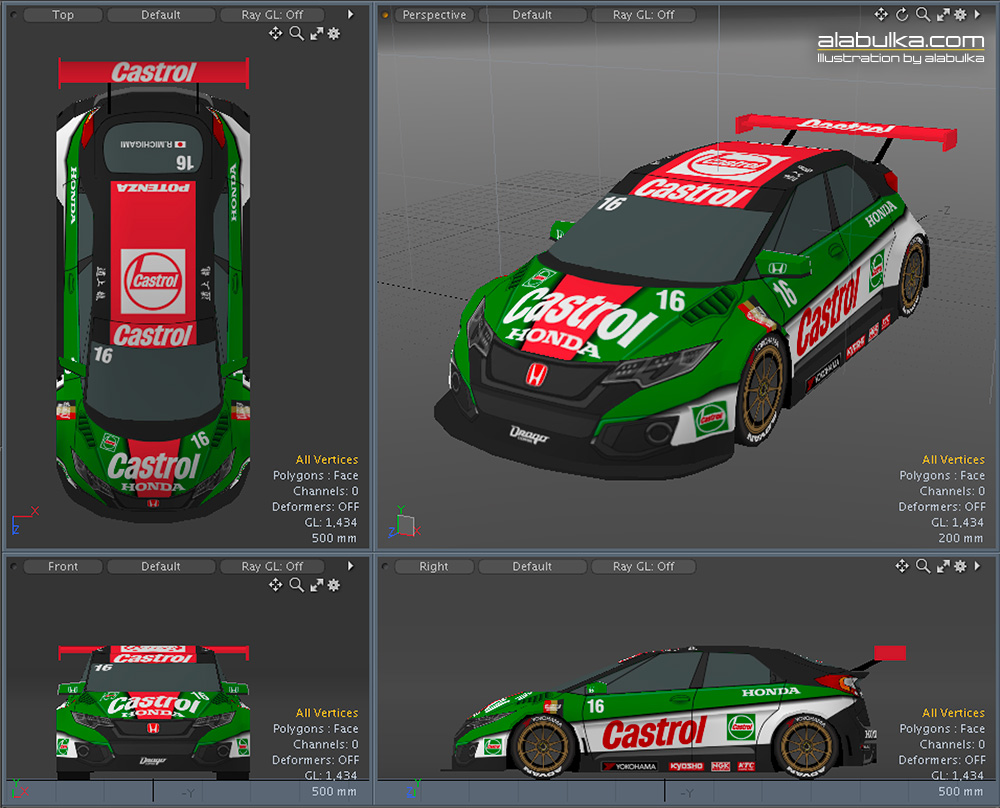
Task: Open the Top viewport gear settings
Action: 334,34
